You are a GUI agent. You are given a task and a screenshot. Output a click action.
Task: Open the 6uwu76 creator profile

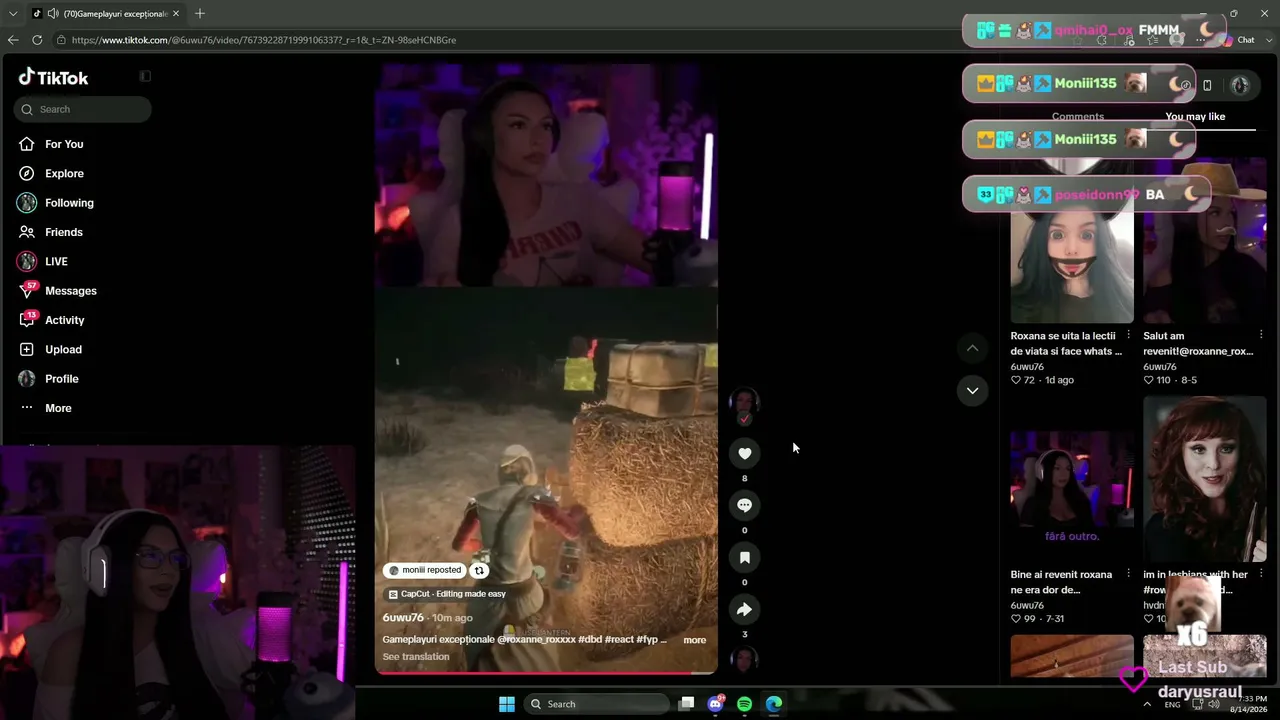(403, 618)
